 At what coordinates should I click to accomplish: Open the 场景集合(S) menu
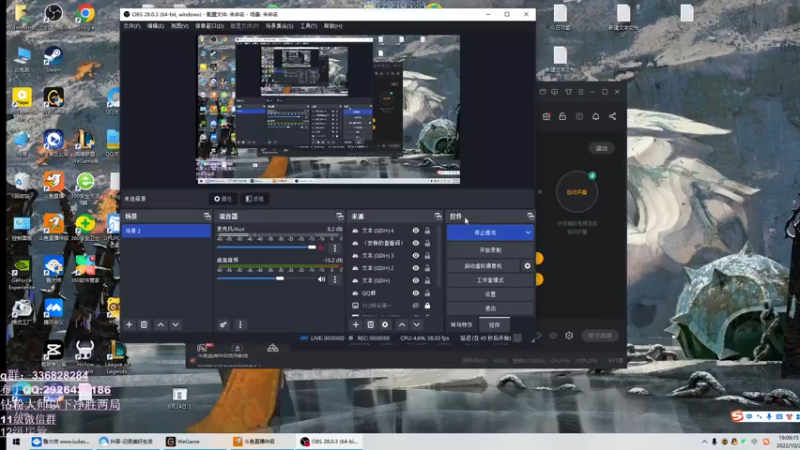click(x=279, y=26)
